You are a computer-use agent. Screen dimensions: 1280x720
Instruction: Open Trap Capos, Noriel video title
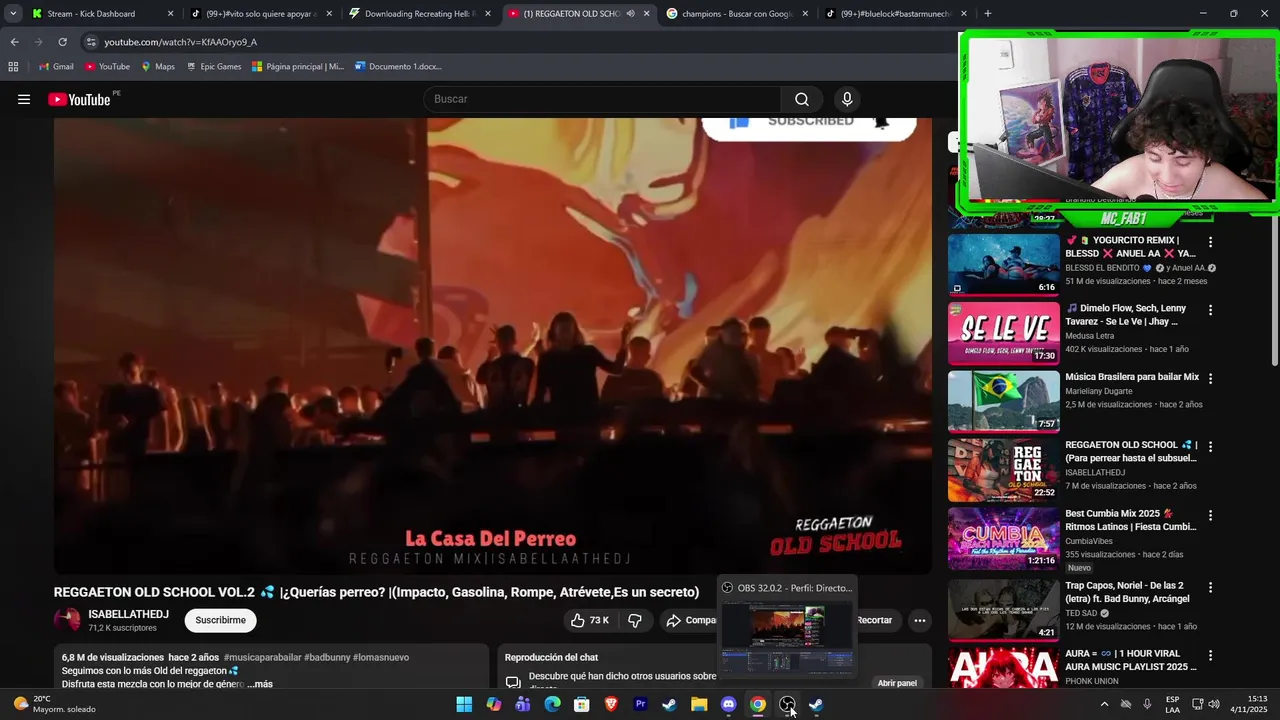[x=1128, y=592]
